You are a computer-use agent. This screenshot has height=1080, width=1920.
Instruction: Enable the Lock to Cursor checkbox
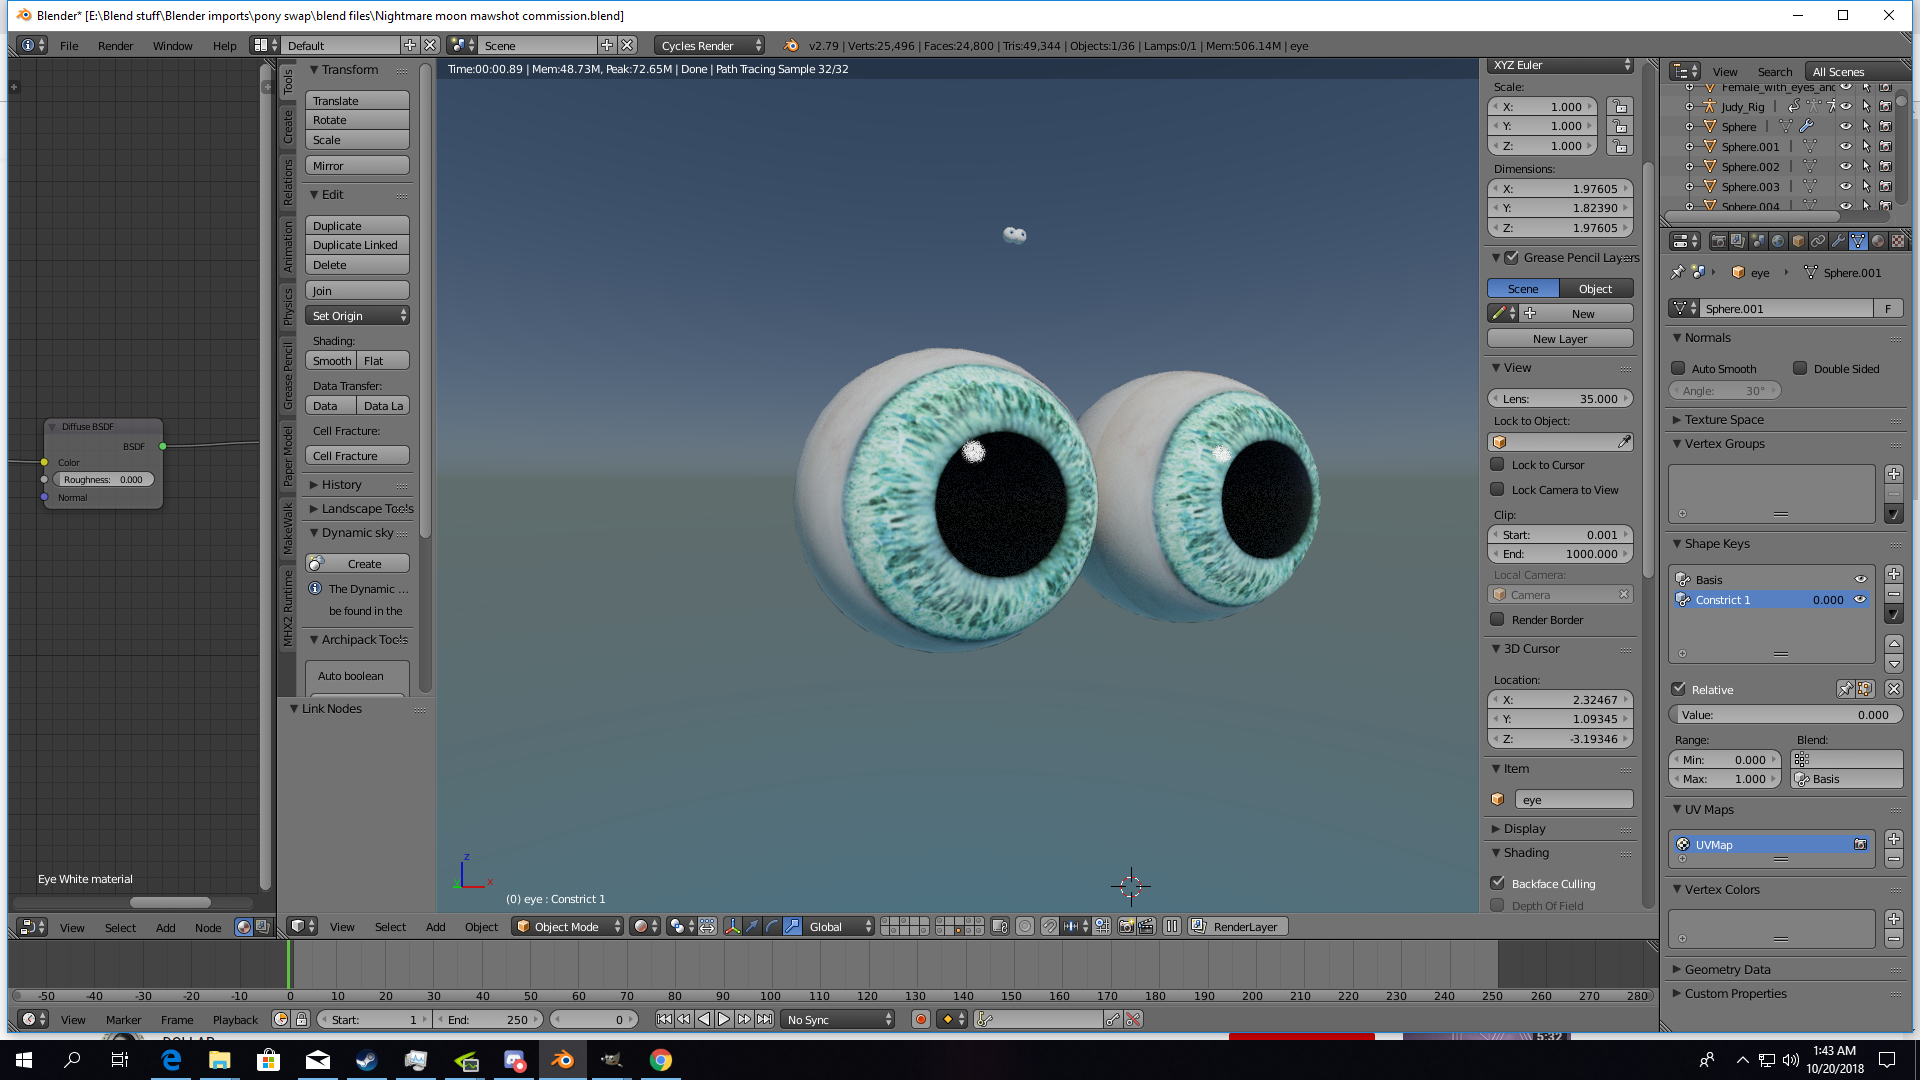point(1497,464)
